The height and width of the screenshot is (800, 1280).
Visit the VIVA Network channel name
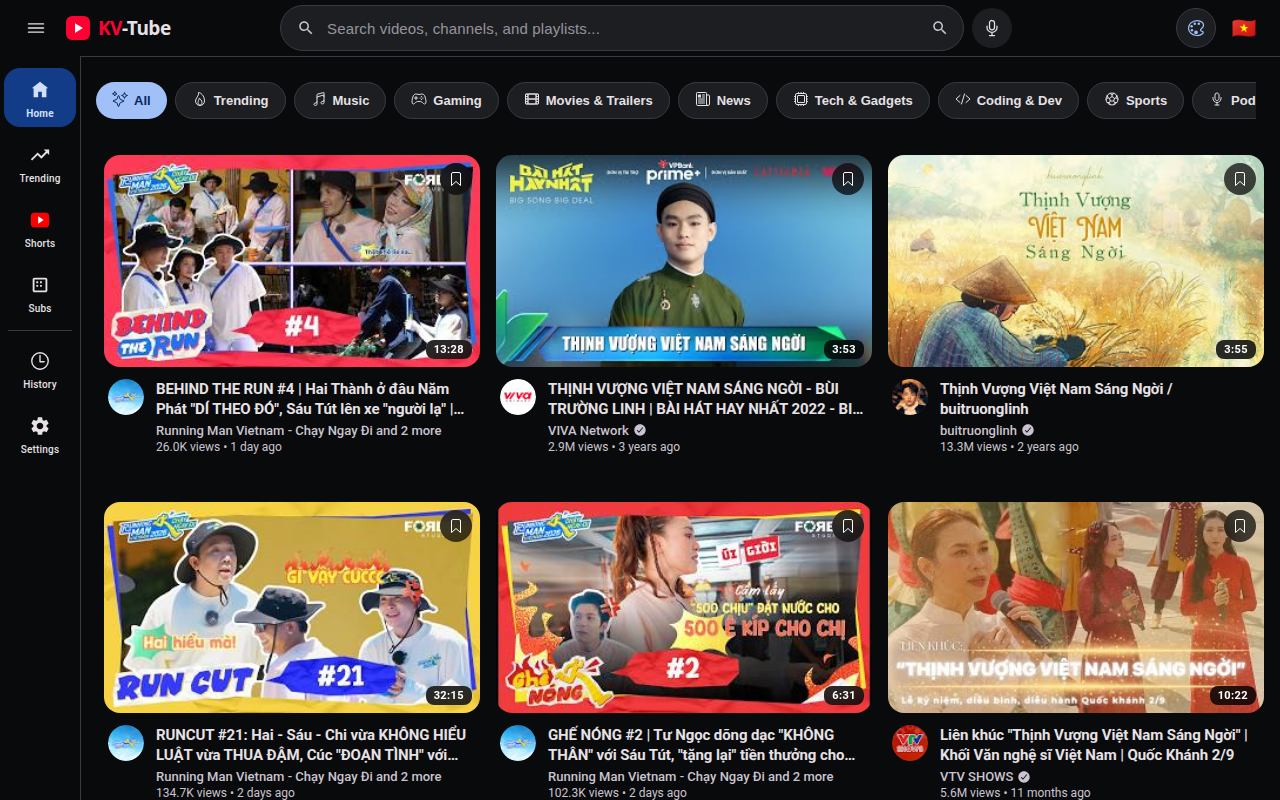coord(589,431)
